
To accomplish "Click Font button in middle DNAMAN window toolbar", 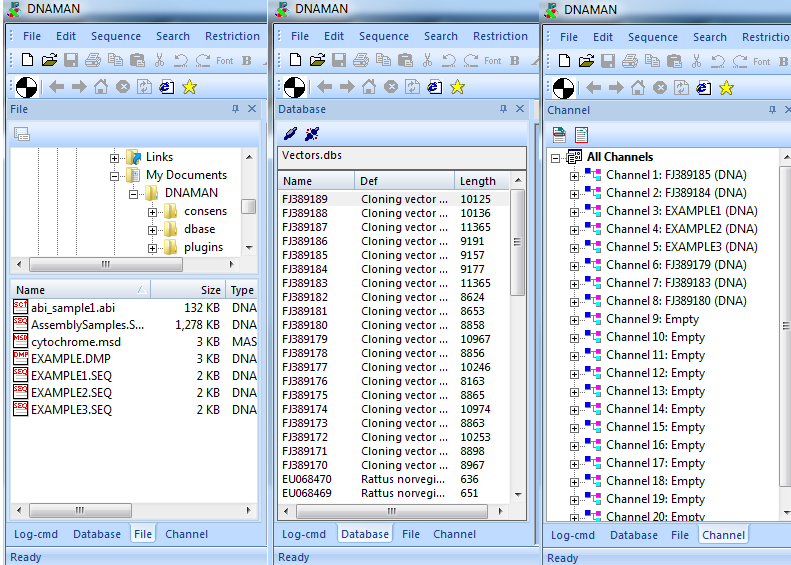I will pos(492,61).
